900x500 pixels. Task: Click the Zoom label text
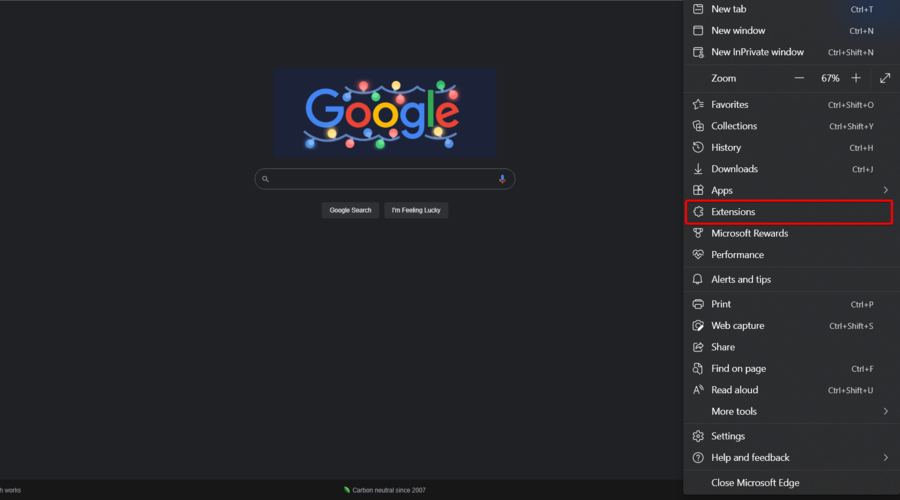723,78
